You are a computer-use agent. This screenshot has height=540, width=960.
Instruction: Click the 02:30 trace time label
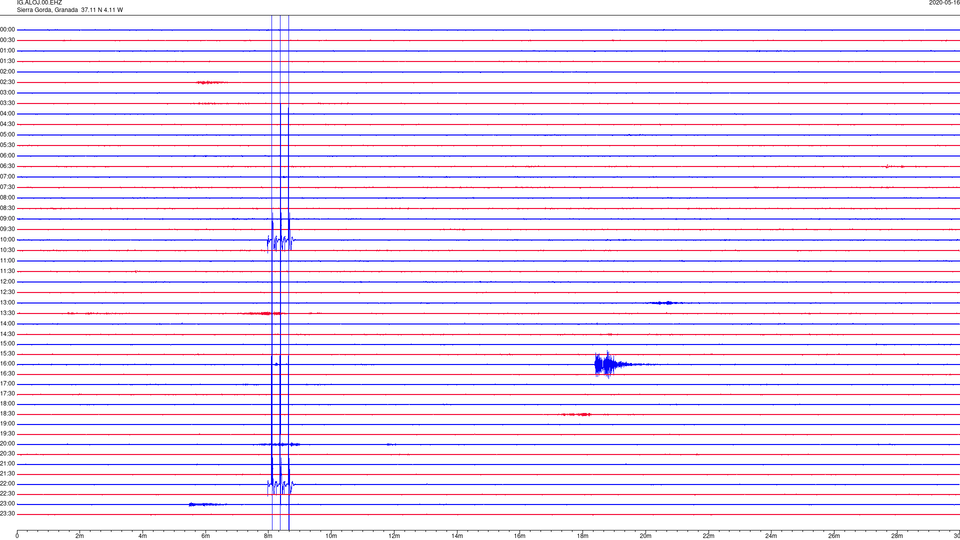tap(7, 82)
